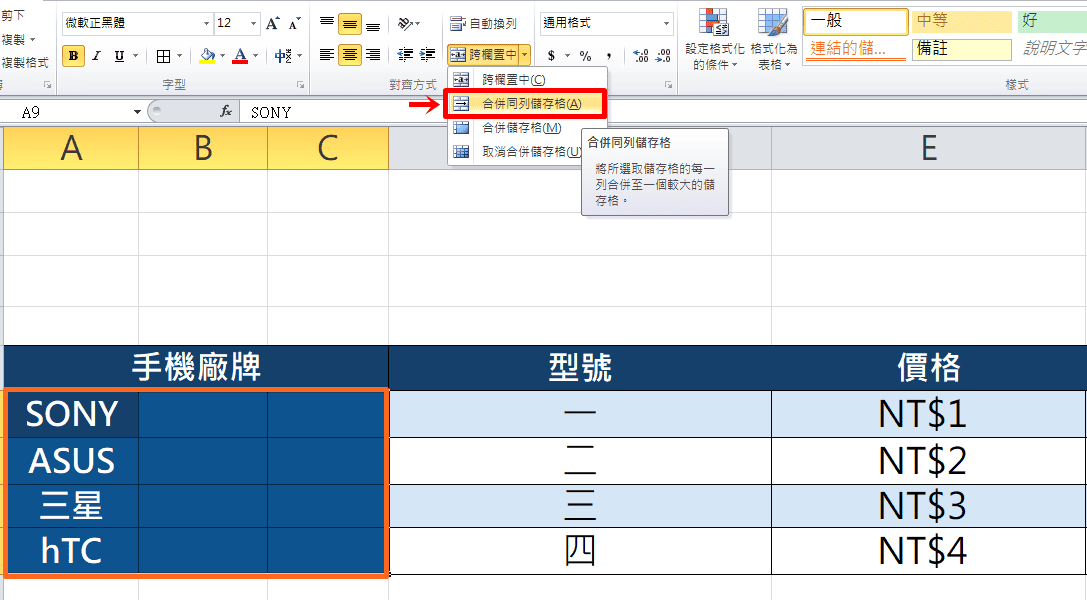Screen dimensions: 1087x600
Task: Click the decrease decimal icon
Action: click(663, 55)
